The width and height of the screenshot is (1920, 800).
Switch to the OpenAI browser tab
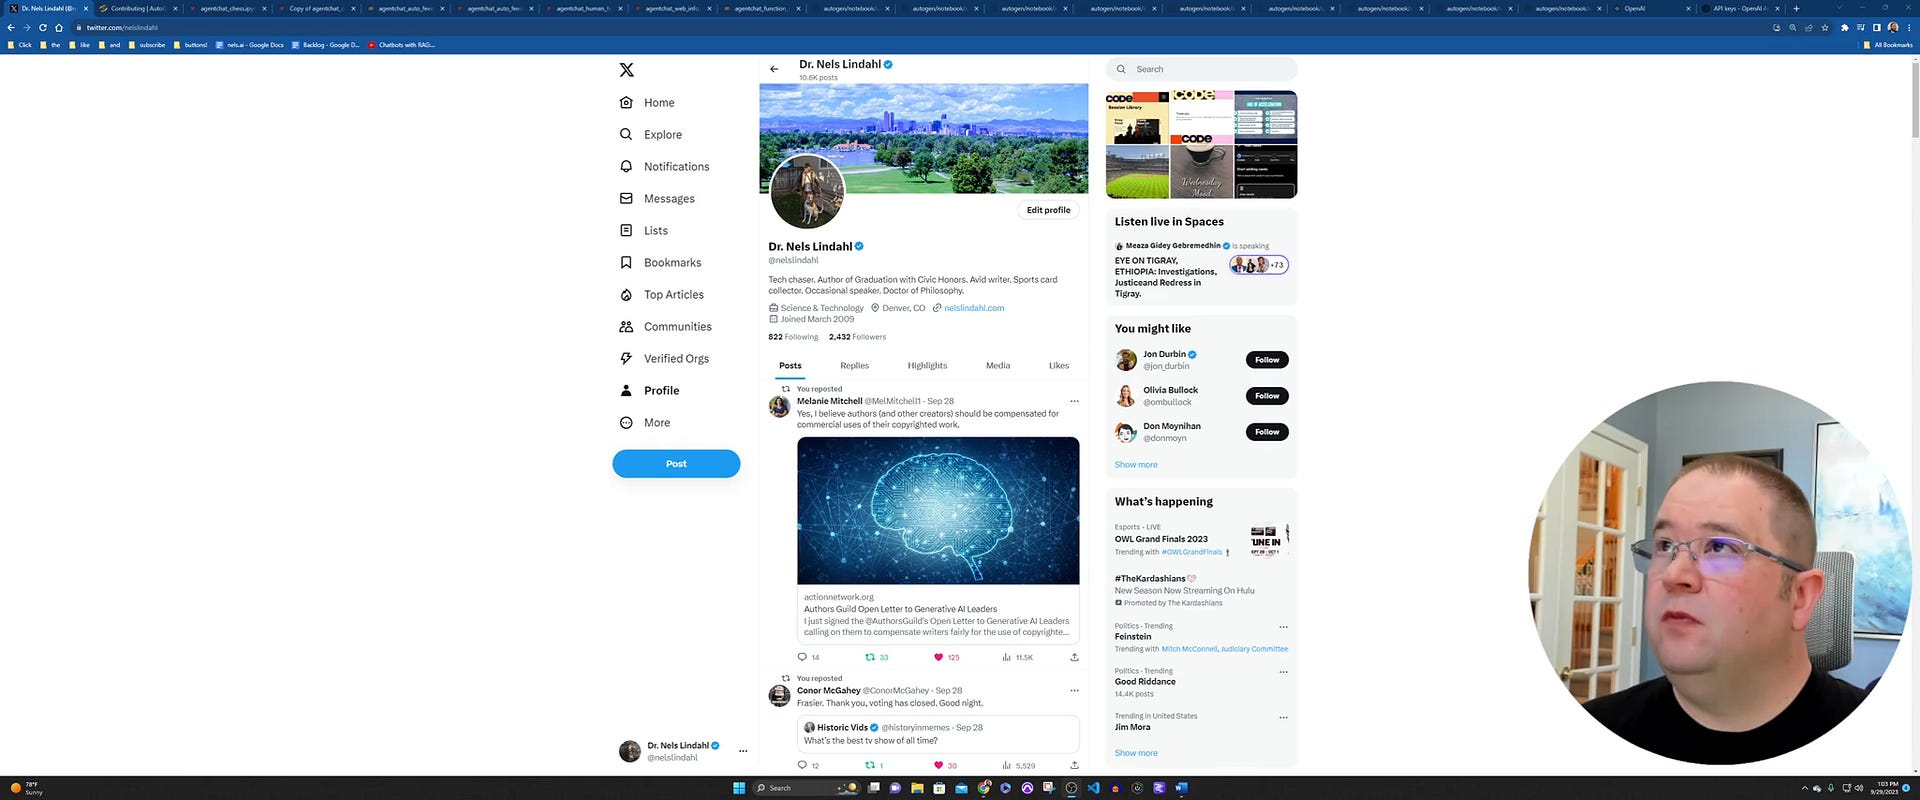1651,8
